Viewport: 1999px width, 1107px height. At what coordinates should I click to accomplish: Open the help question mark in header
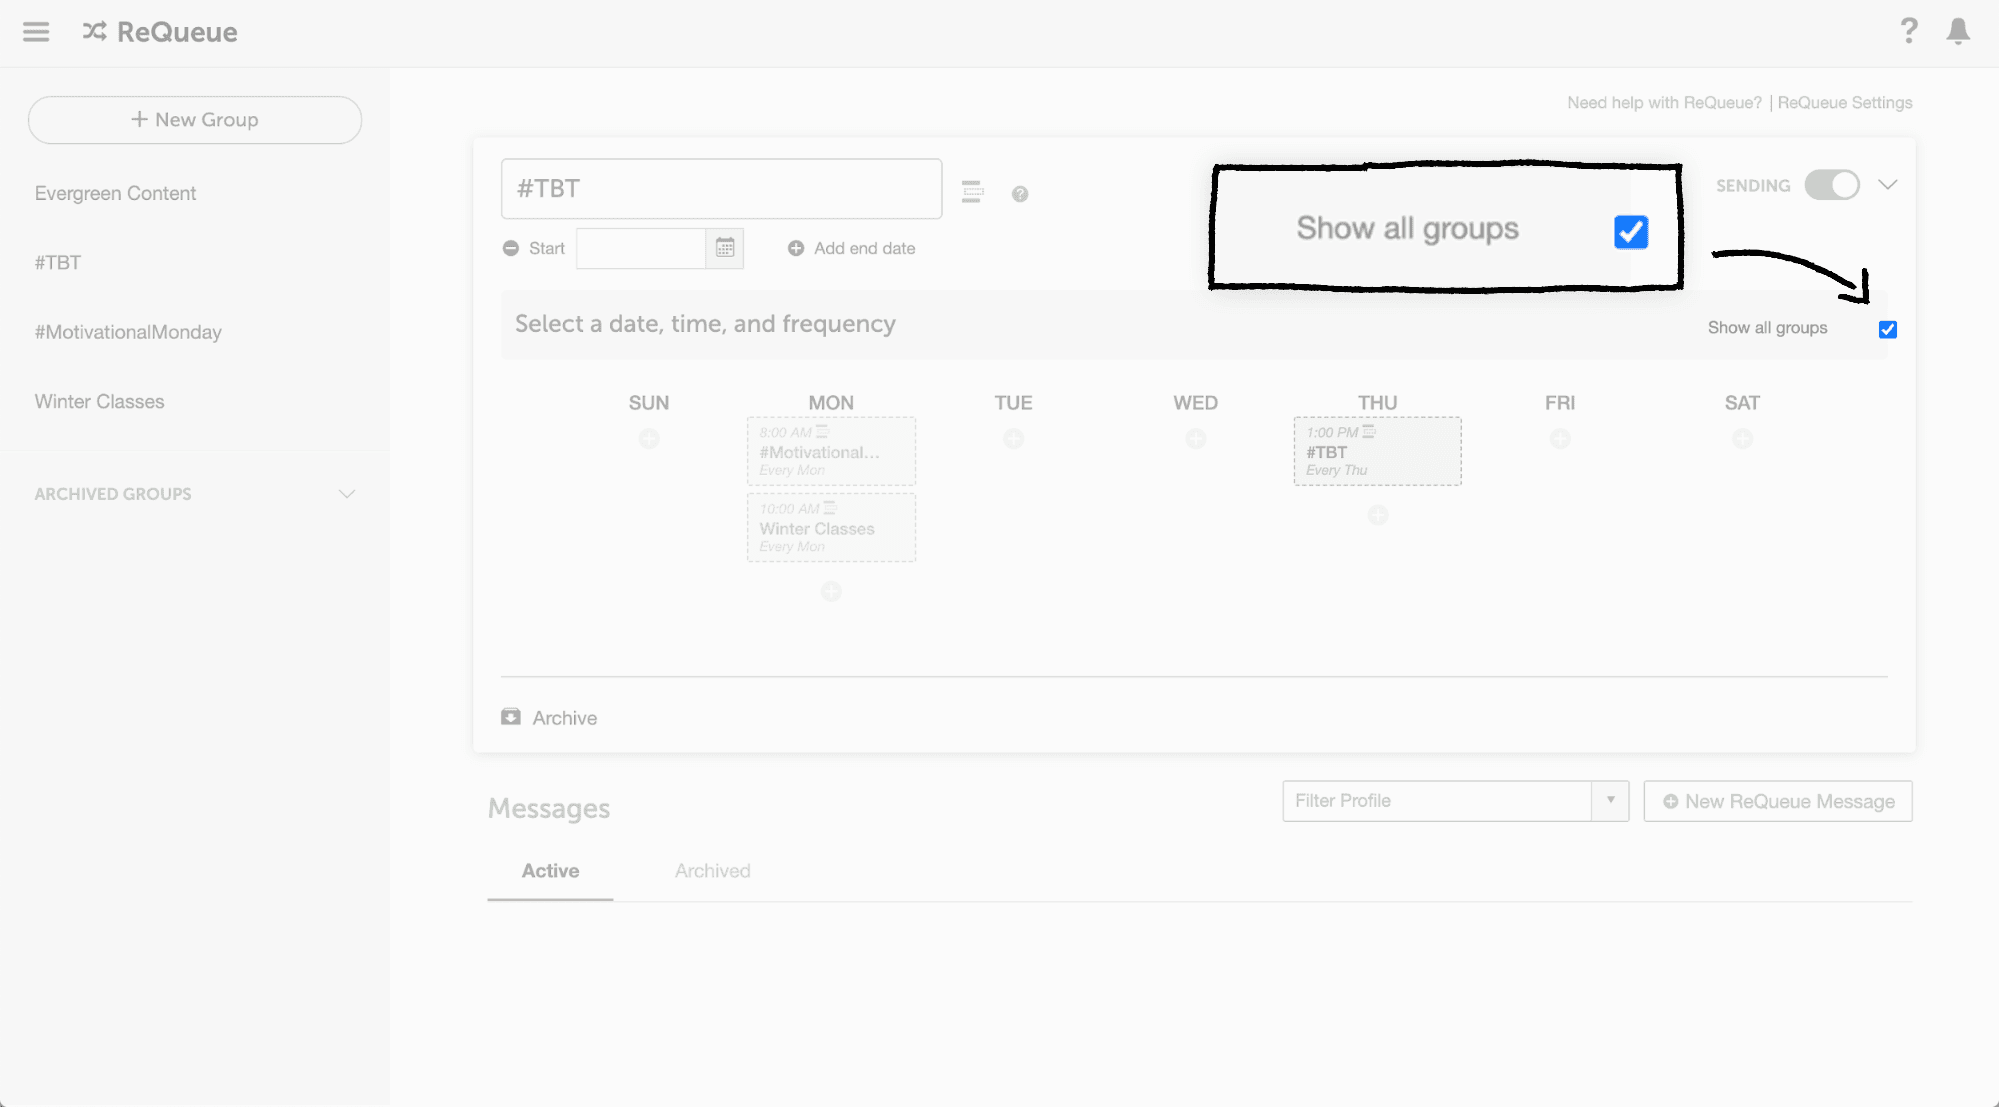click(1909, 31)
